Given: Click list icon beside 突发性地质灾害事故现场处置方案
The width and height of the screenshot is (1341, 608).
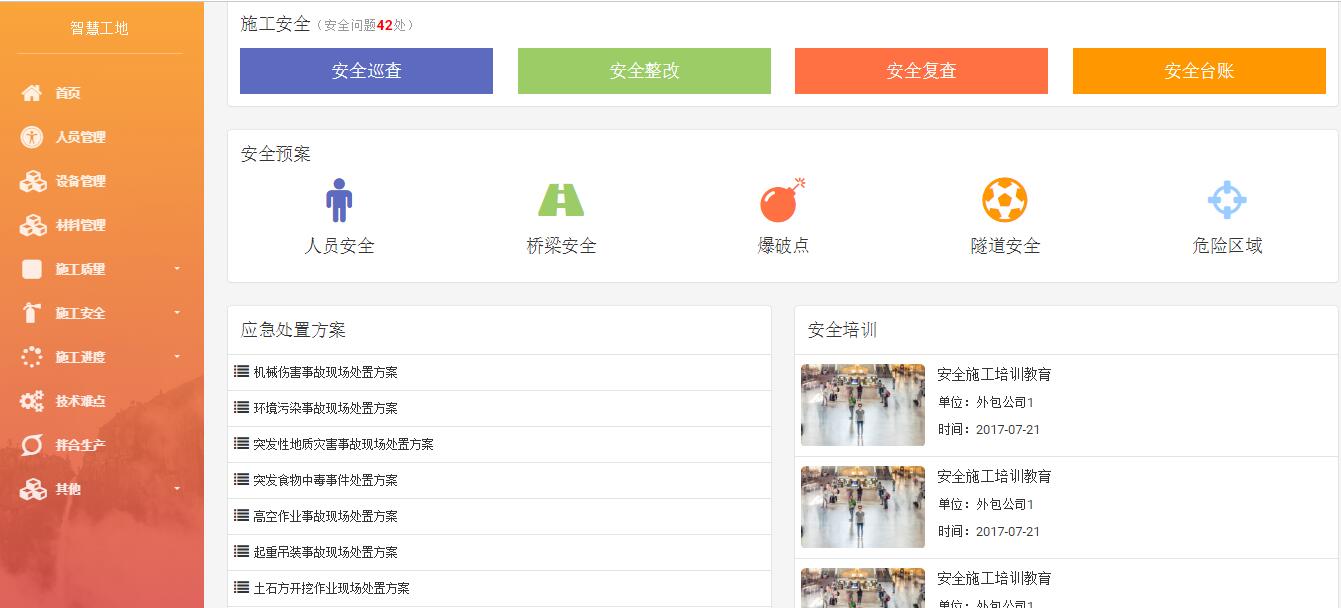Looking at the screenshot, I should 241,443.
